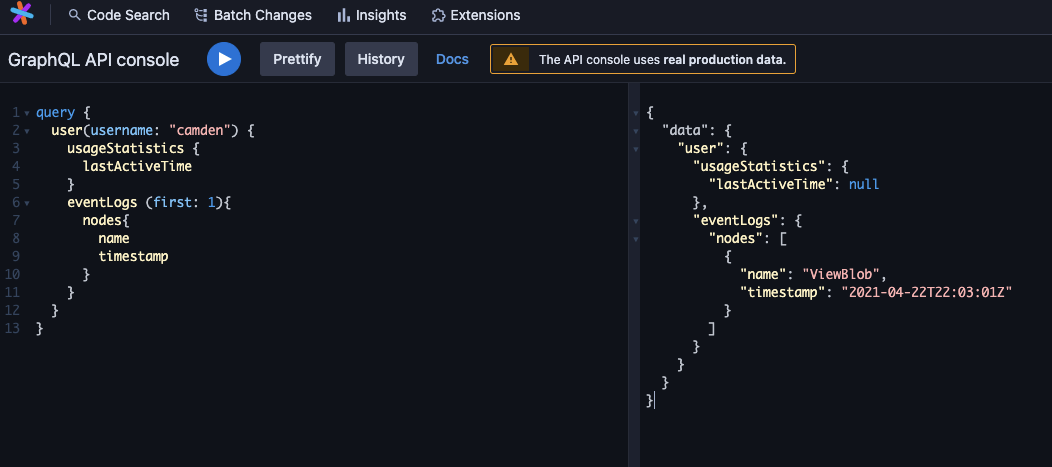Screen dimensions: 1052x467
Task: Collapse the "data" object in results
Action: pos(636,131)
